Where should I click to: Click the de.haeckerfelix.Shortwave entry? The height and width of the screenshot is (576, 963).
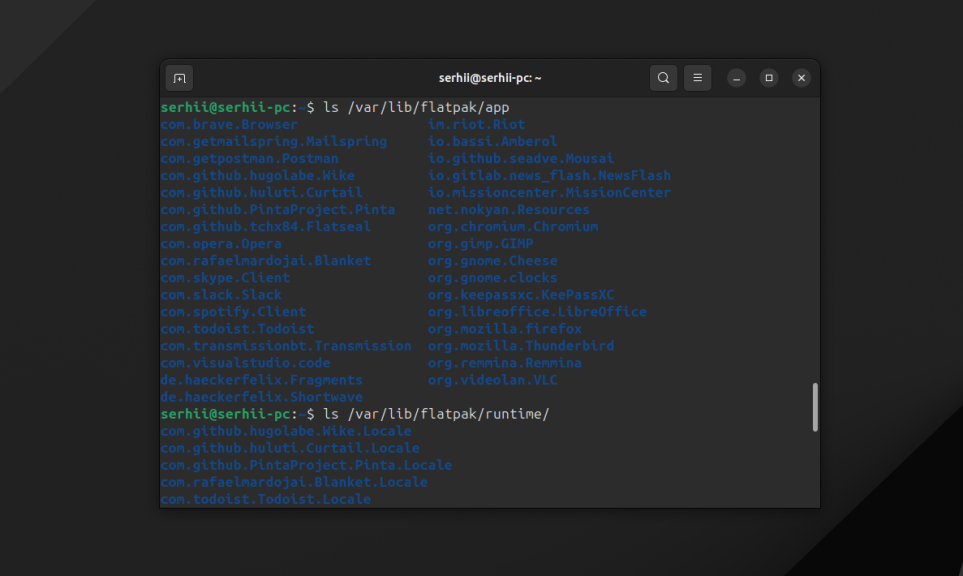[x=262, y=397]
